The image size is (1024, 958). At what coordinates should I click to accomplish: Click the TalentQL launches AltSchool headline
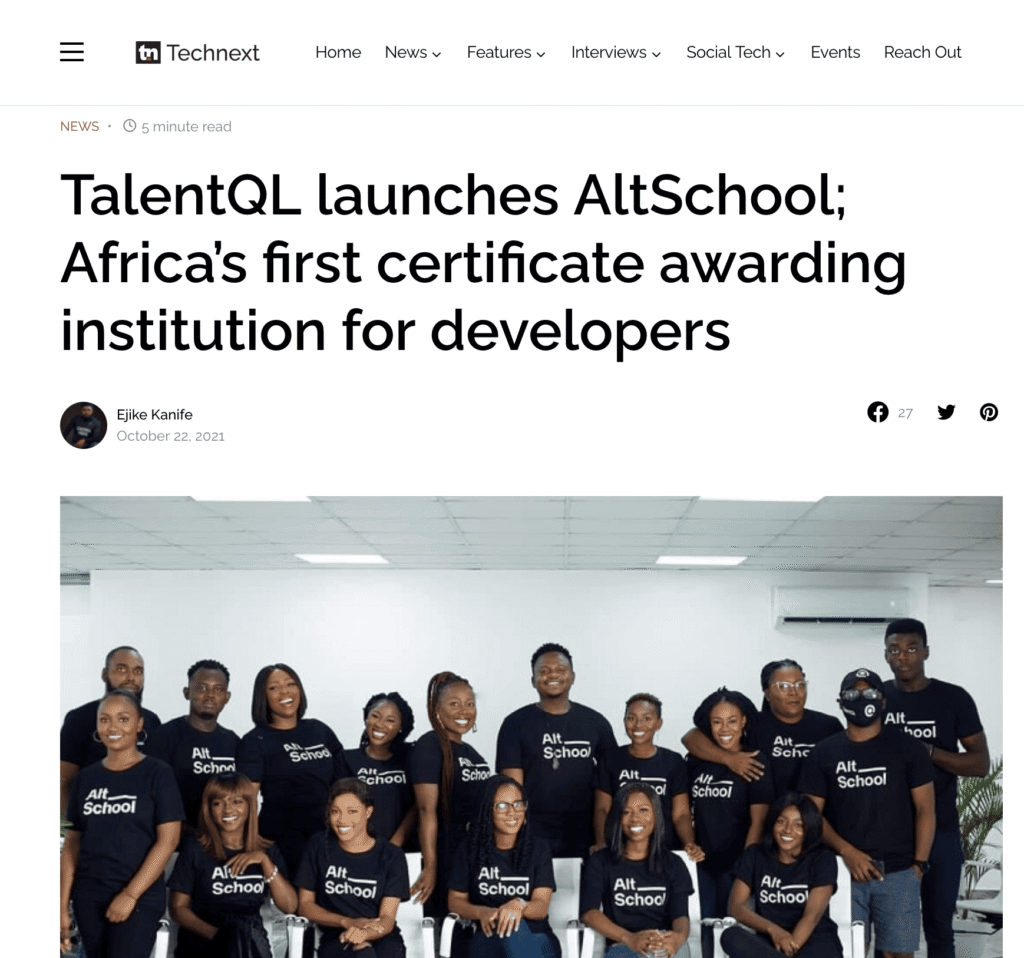[483, 263]
